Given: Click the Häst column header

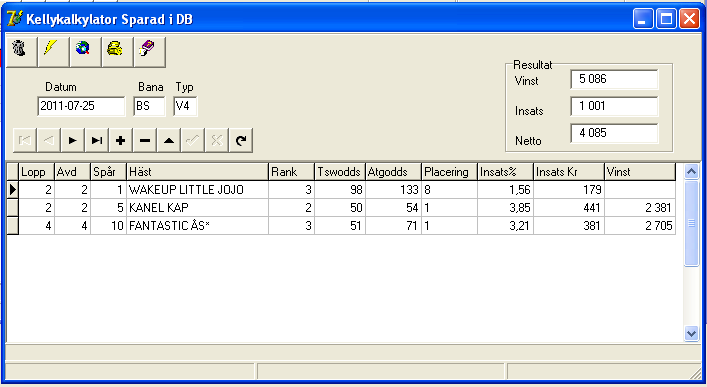Looking at the screenshot, I should coord(197,172).
